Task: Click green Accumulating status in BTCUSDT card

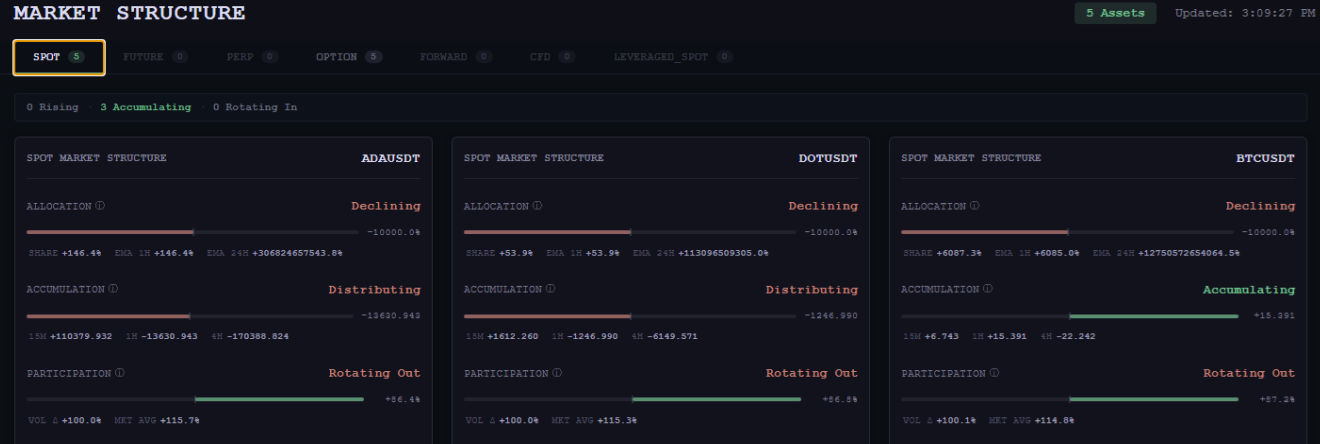Action: coord(1249,289)
